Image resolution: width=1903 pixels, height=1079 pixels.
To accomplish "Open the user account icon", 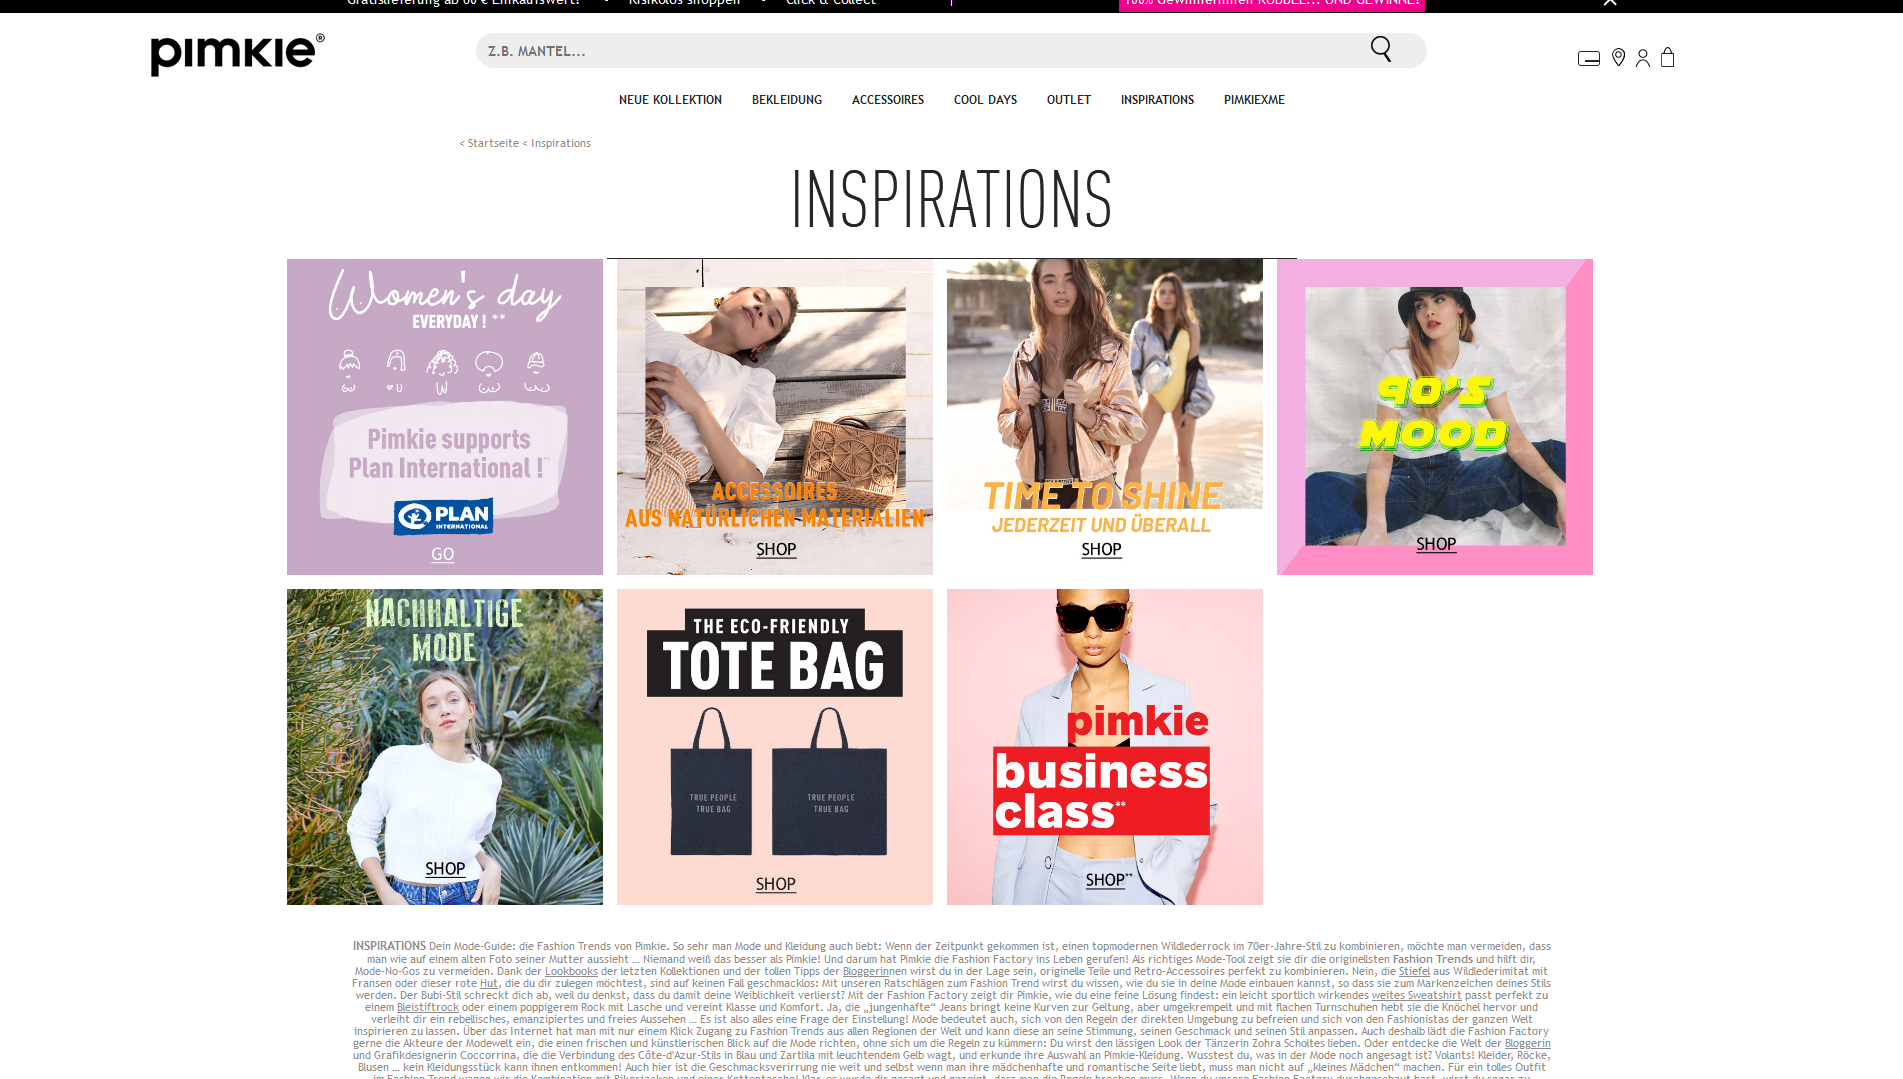I will coord(1643,58).
